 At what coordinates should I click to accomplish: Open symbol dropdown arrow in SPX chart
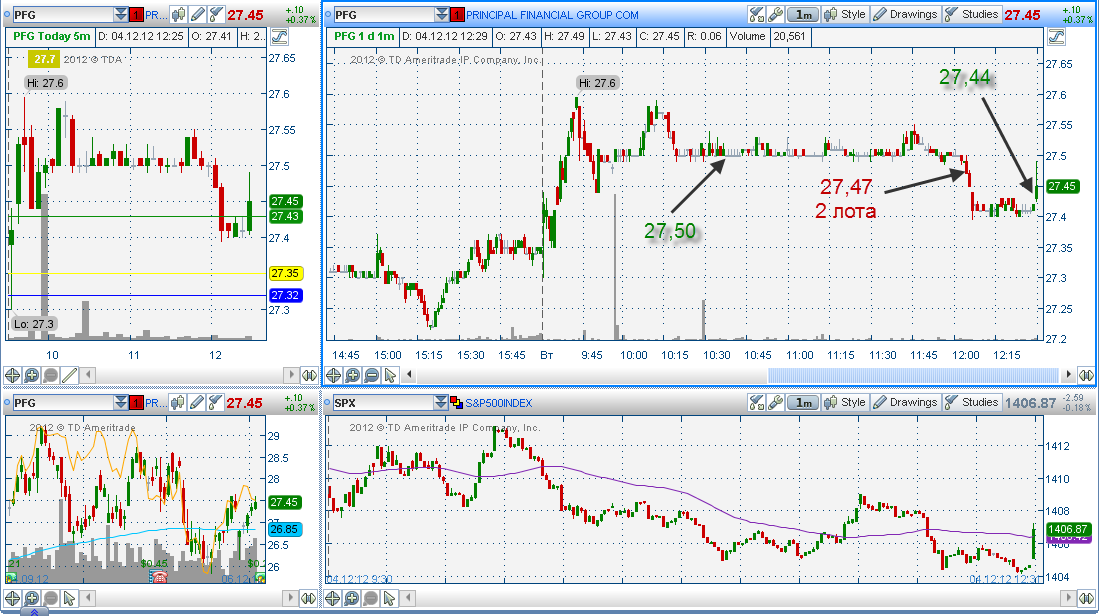440,402
